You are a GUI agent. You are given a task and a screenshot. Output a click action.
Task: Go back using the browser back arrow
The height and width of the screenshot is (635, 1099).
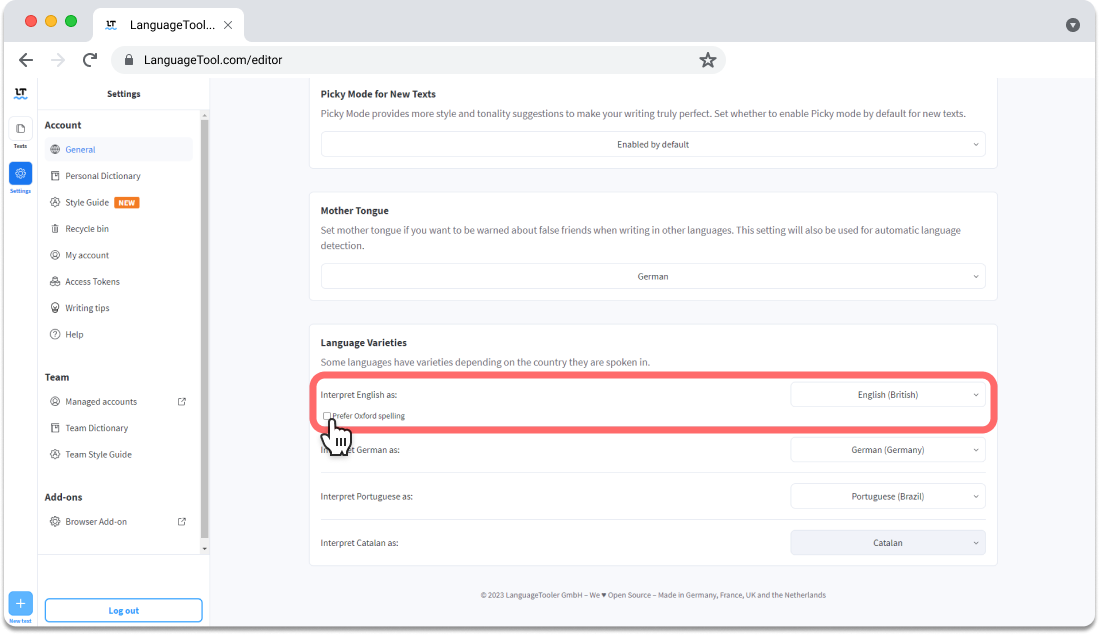pyautogui.click(x=26, y=60)
